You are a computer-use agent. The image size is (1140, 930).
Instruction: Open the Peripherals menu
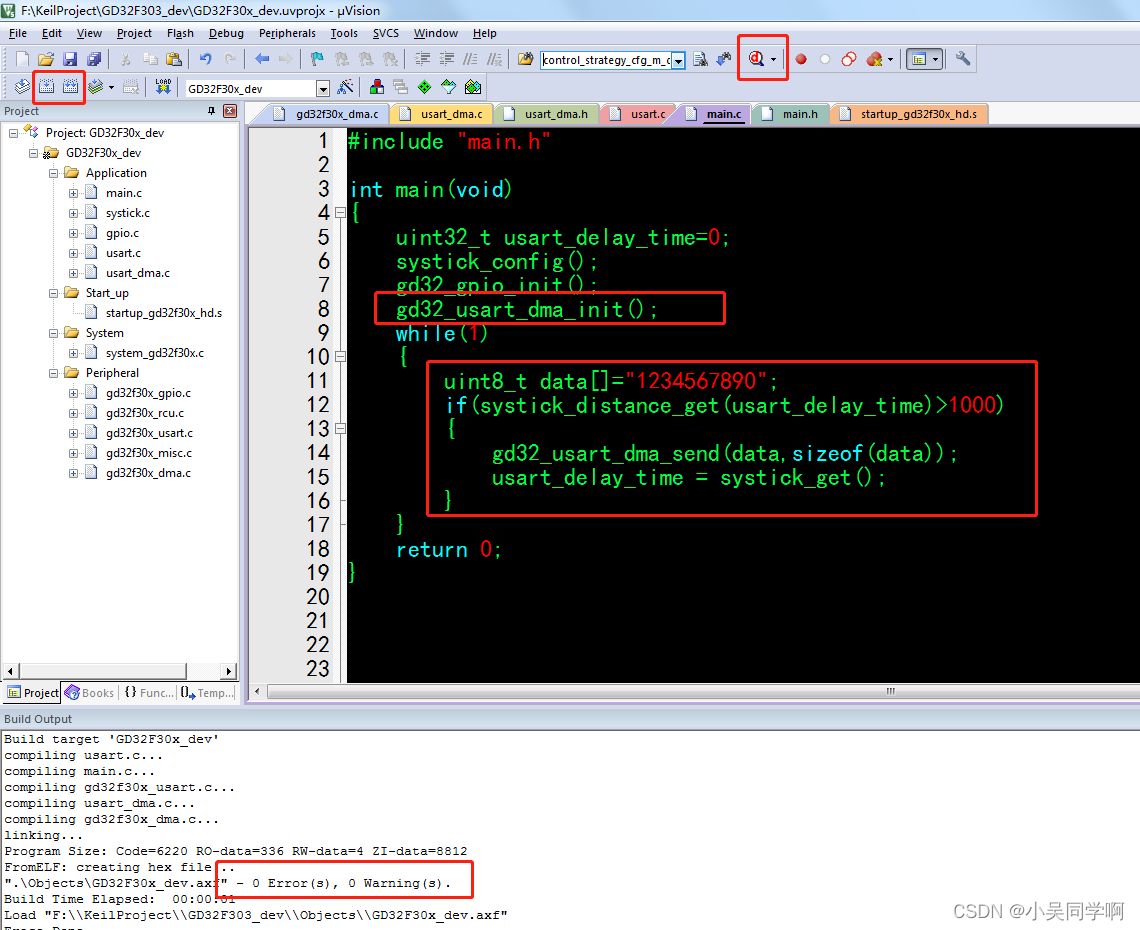coord(287,33)
